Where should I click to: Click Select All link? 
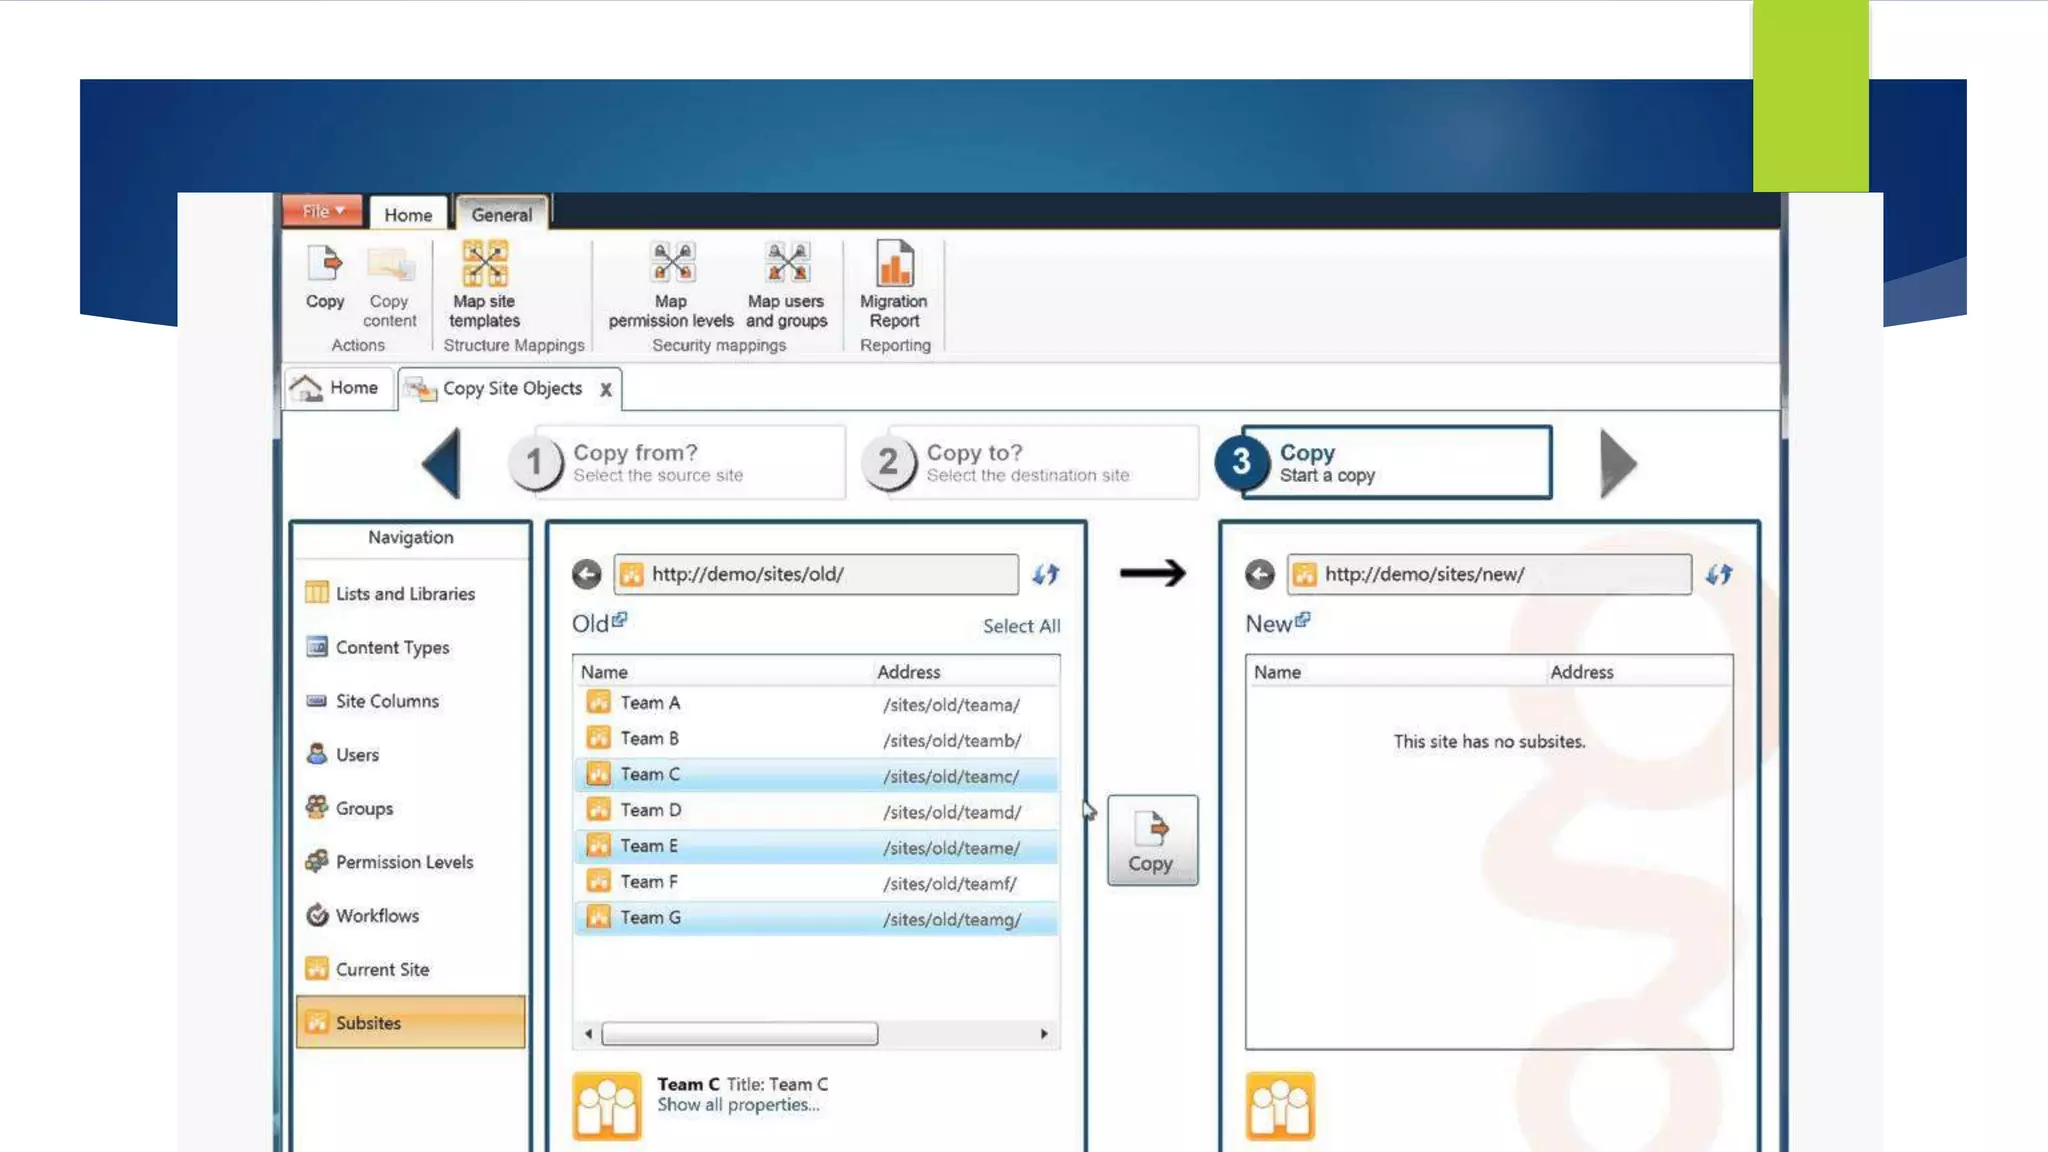[x=1021, y=626]
